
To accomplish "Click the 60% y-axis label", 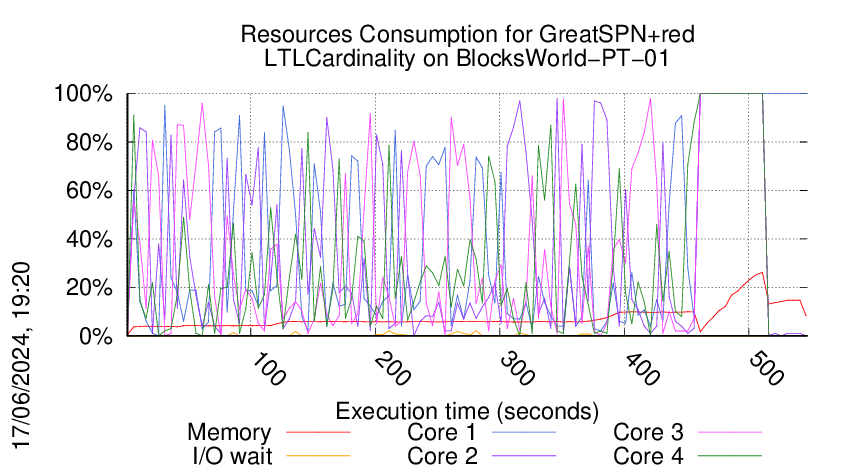I will pos(89,191).
